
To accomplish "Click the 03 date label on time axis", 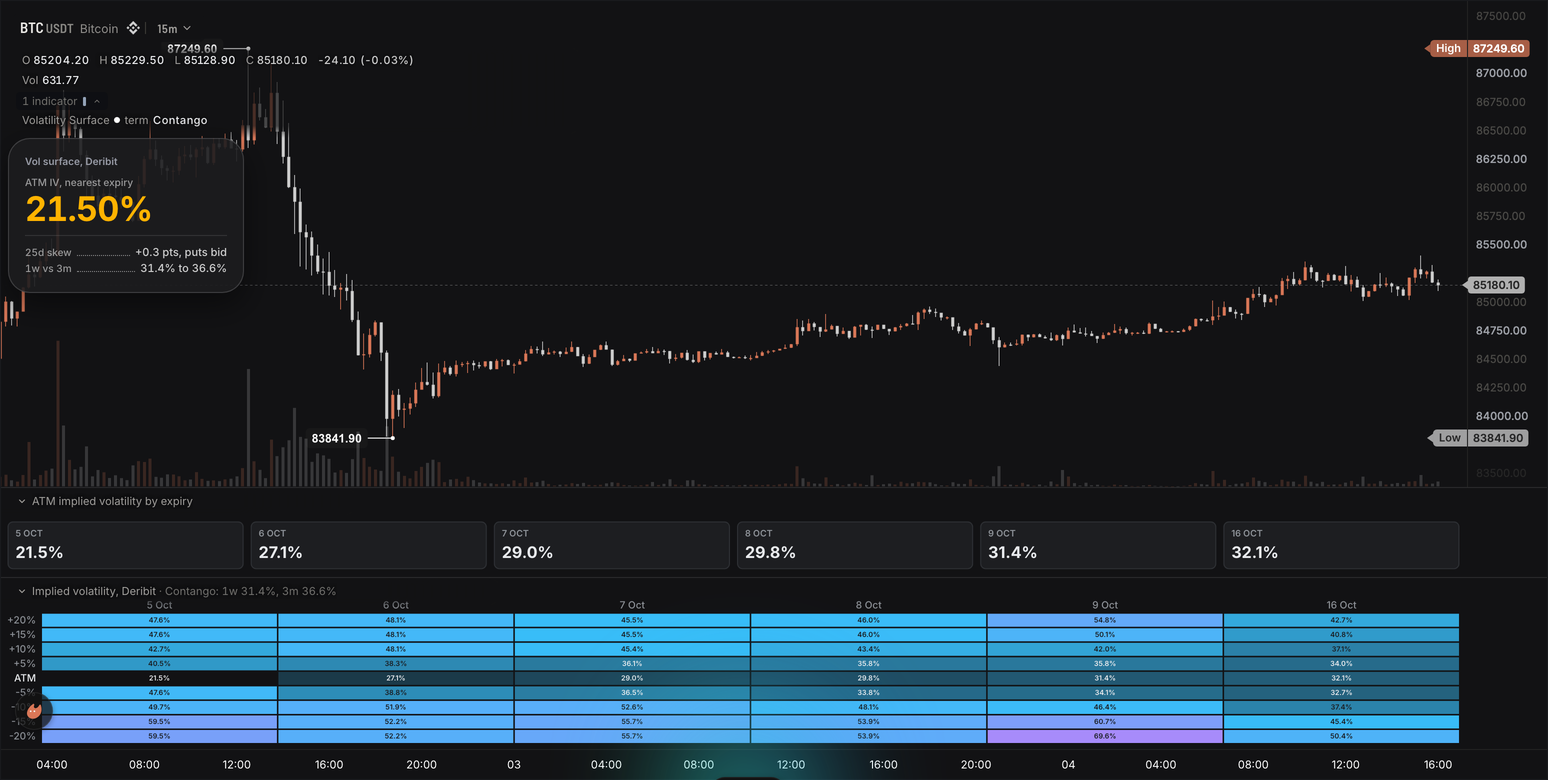I will click(513, 765).
